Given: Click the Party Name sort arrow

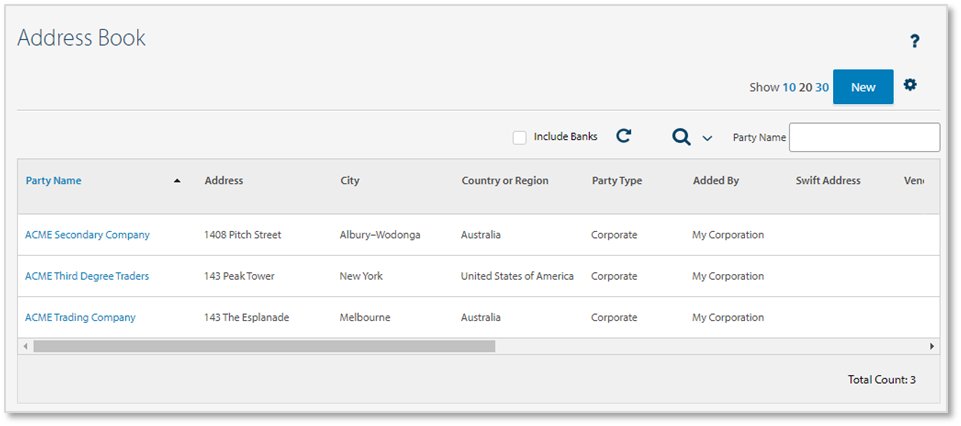Looking at the screenshot, I should (177, 181).
